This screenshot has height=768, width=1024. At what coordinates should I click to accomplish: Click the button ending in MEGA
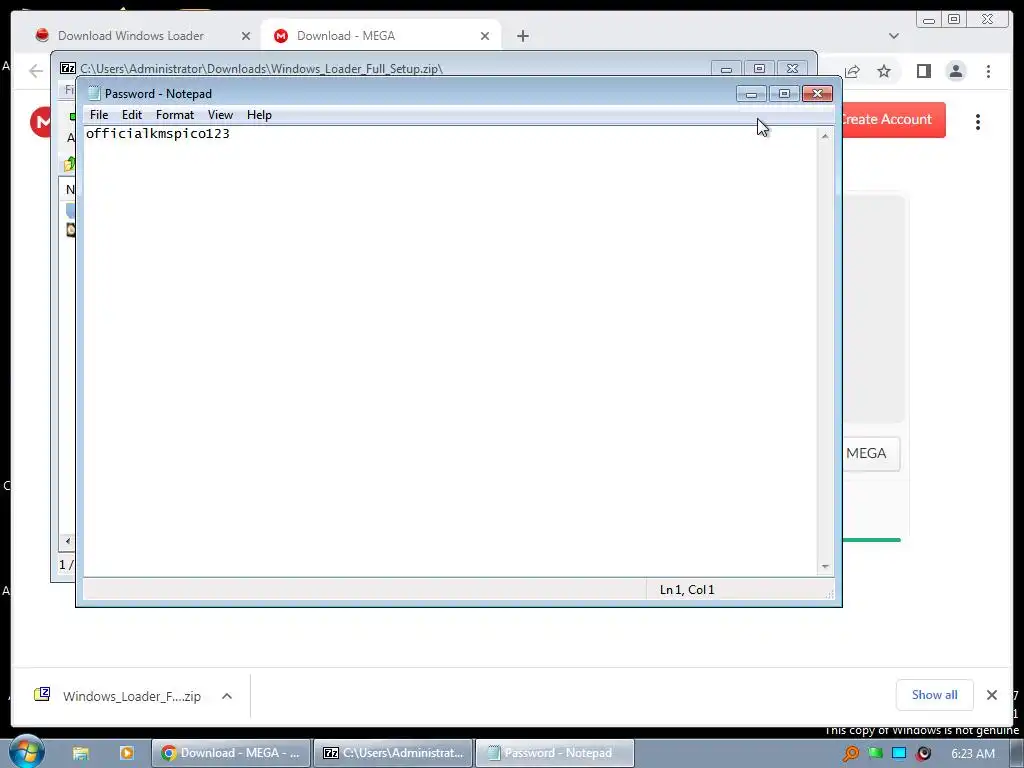(871, 453)
